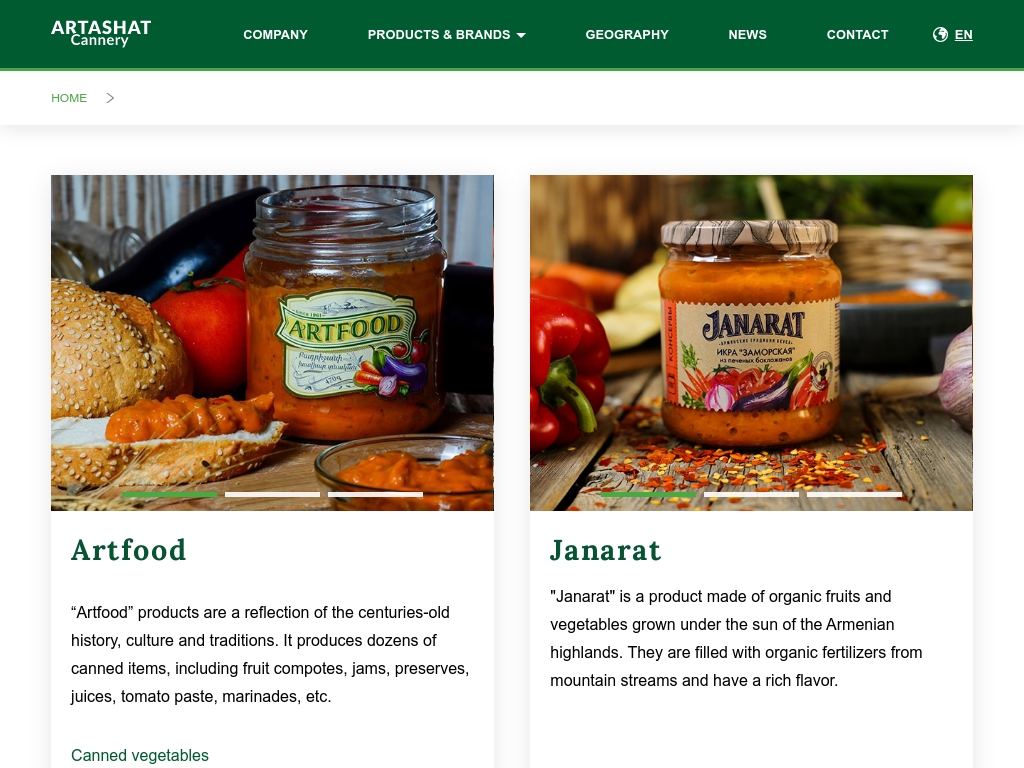Screen dimensions: 1024x768
Task: Select third slide indicator on Janarat image
Action: (854, 494)
